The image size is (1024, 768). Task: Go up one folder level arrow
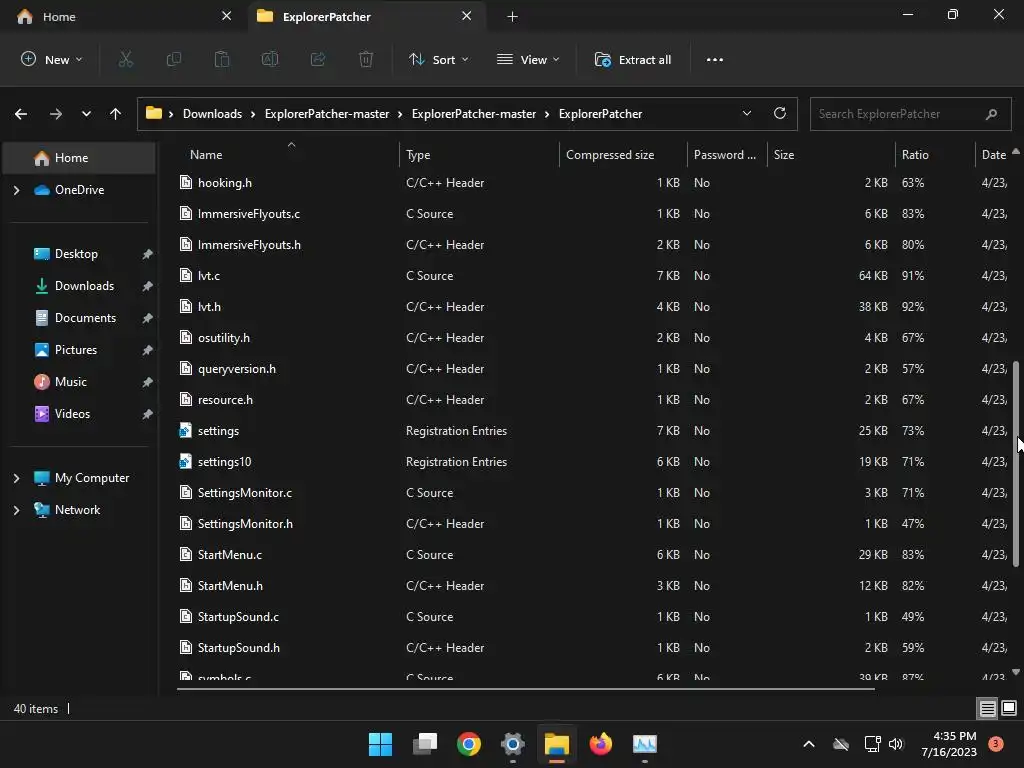point(116,114)
